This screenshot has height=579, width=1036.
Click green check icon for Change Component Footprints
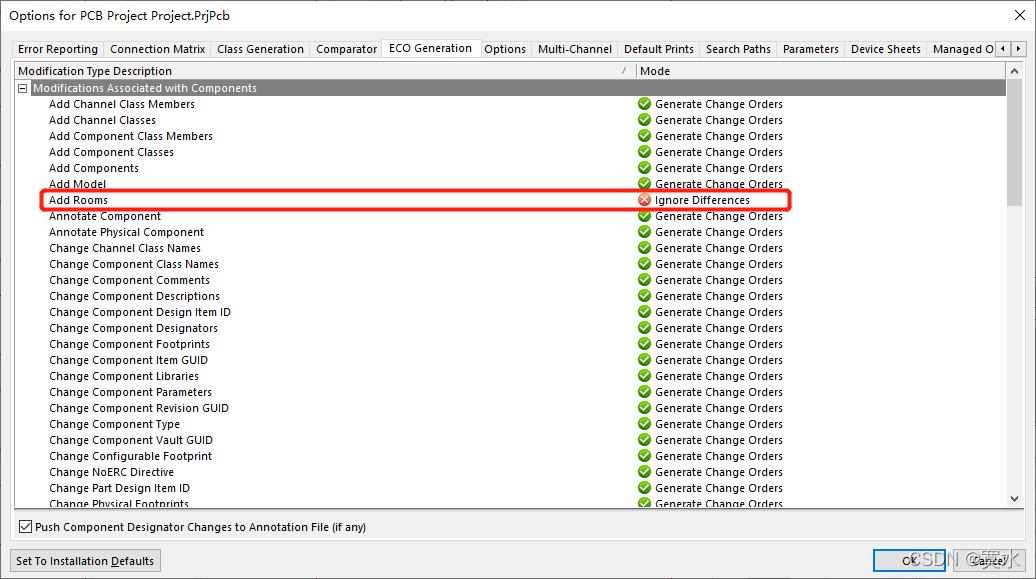[x=644, y=344]
